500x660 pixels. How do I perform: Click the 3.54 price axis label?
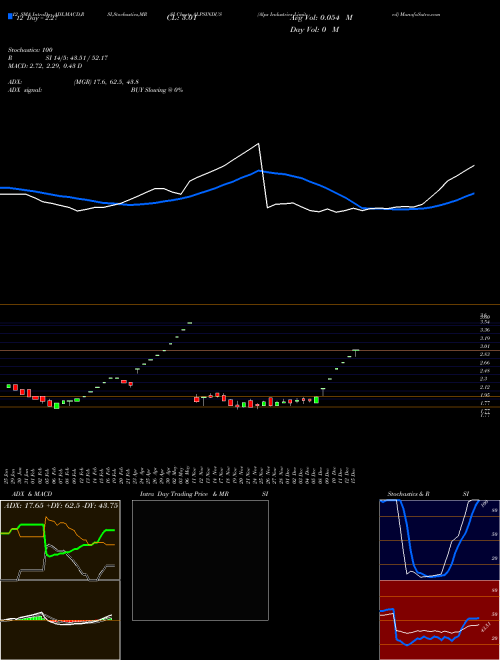click(x=484, y=322)
